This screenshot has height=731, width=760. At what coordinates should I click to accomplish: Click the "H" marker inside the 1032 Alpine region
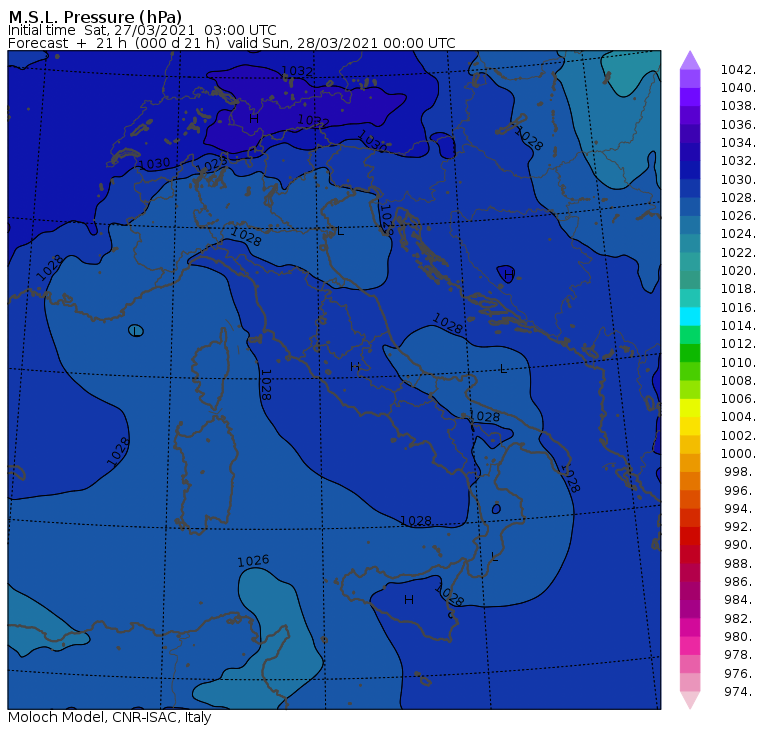tap(254, 119)
